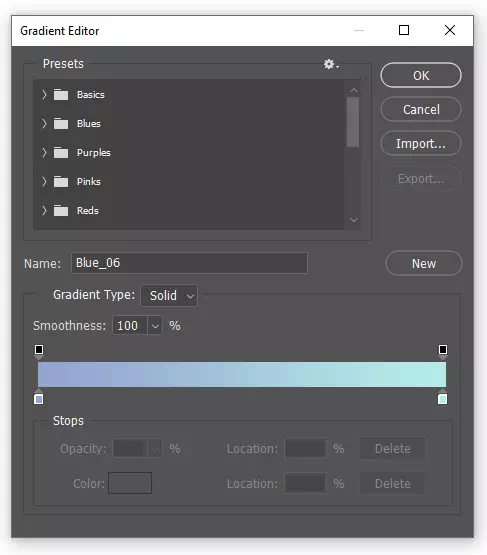Click the New button
Image resolution: width=487 pixels, height=555 pixels.
tap(424, 263)
